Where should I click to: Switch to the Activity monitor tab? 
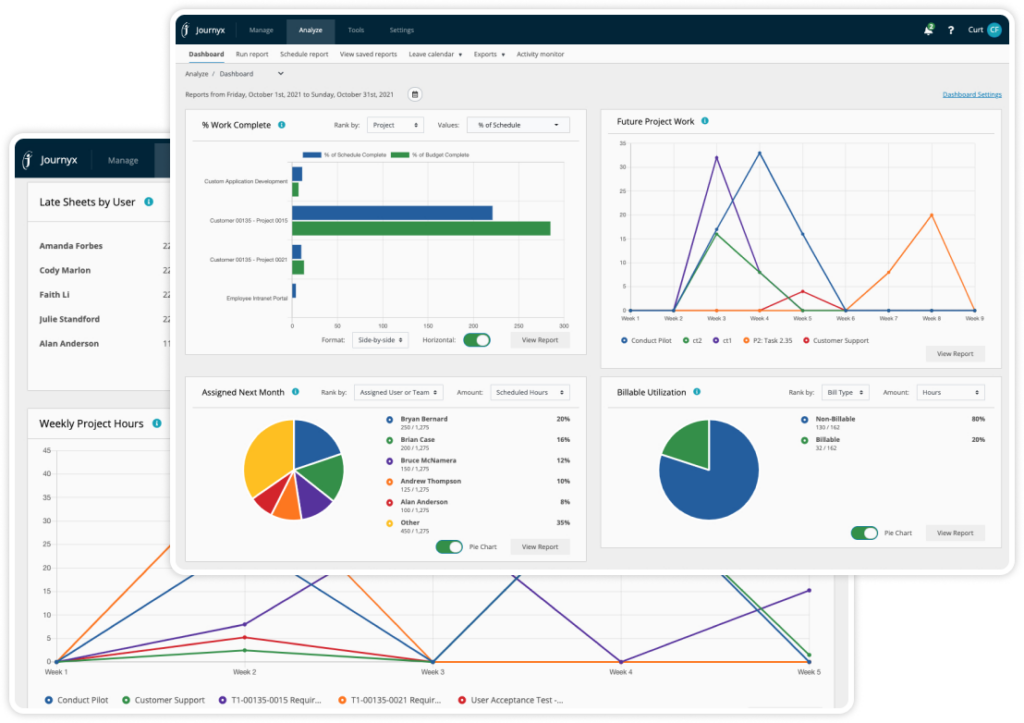(x=541, y=54)
